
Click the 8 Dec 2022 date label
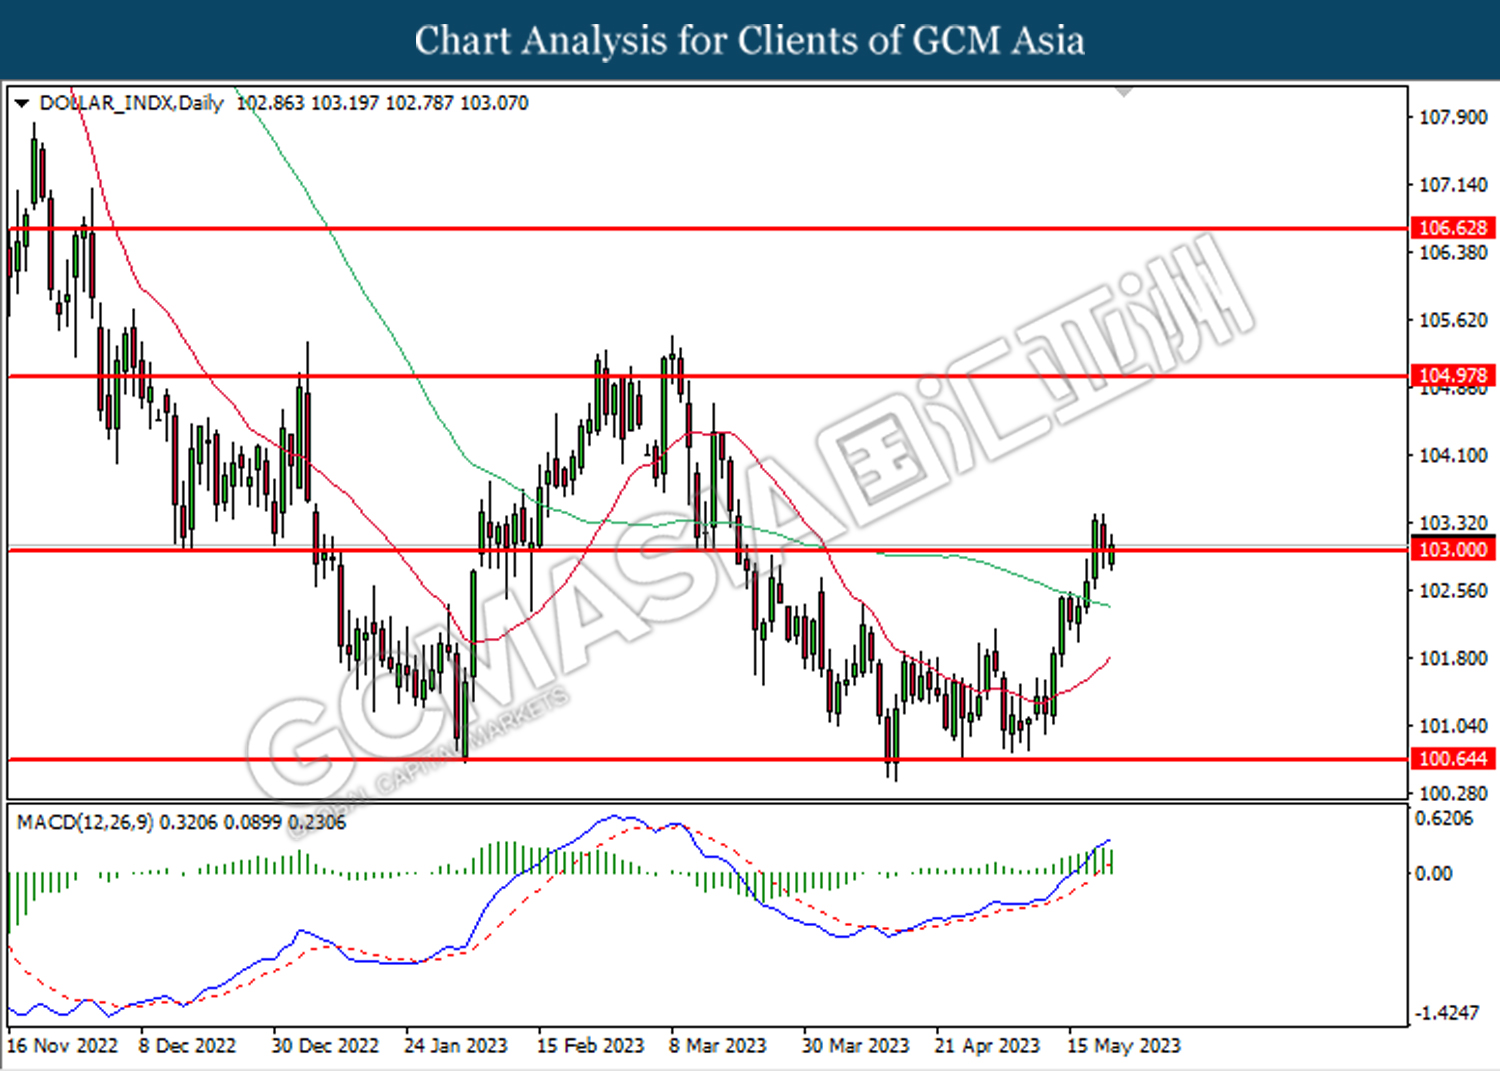click(x=187, y=1046)
